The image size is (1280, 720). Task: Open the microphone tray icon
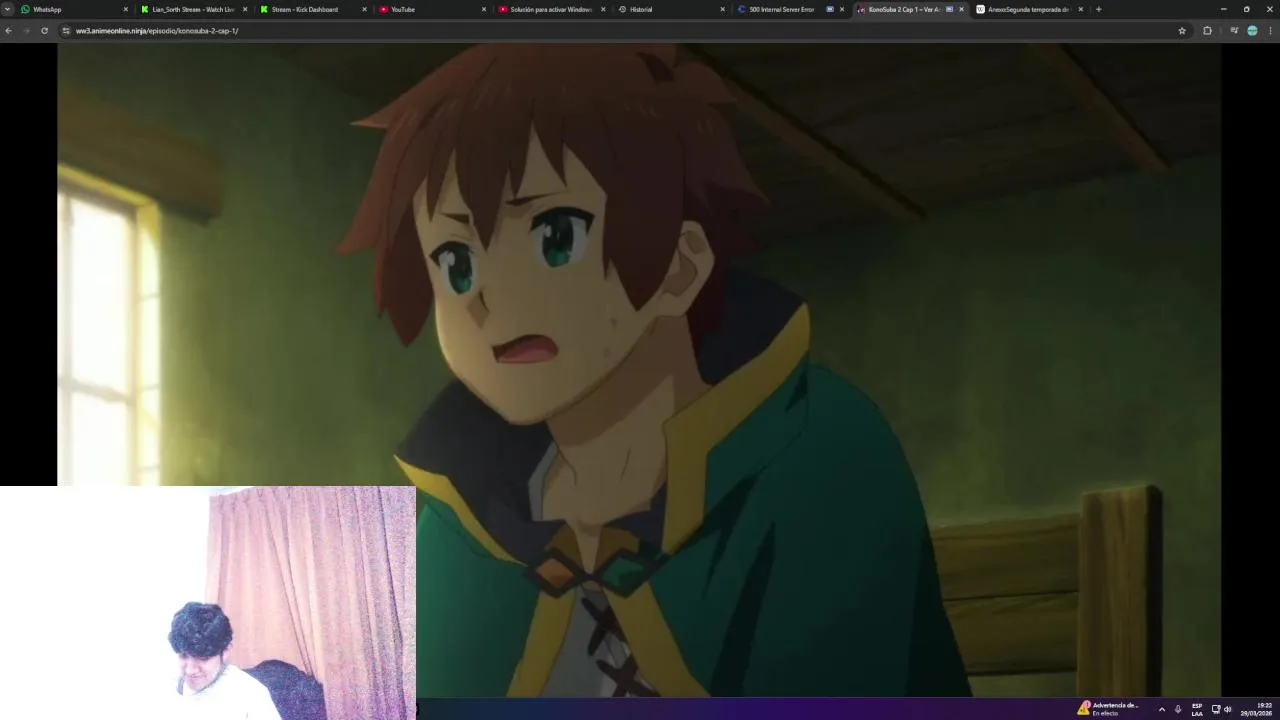(1178, 709)
